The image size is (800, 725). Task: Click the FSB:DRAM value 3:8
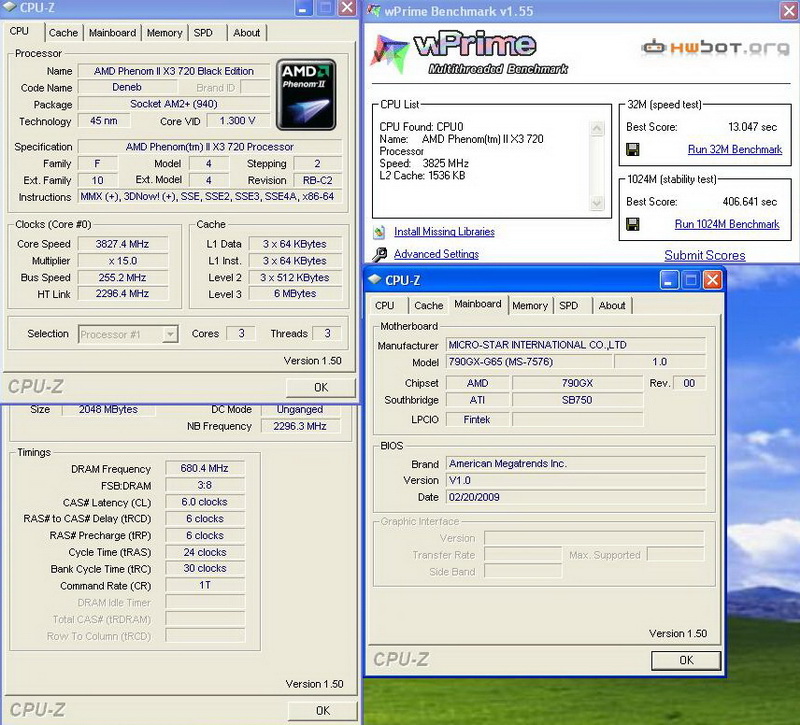coord(205,485)
